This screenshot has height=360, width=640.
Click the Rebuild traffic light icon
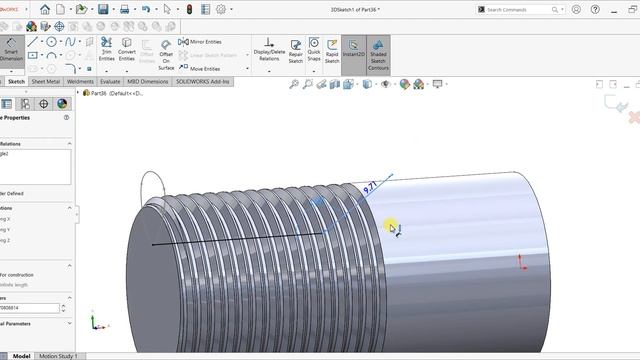coord(189,9)
